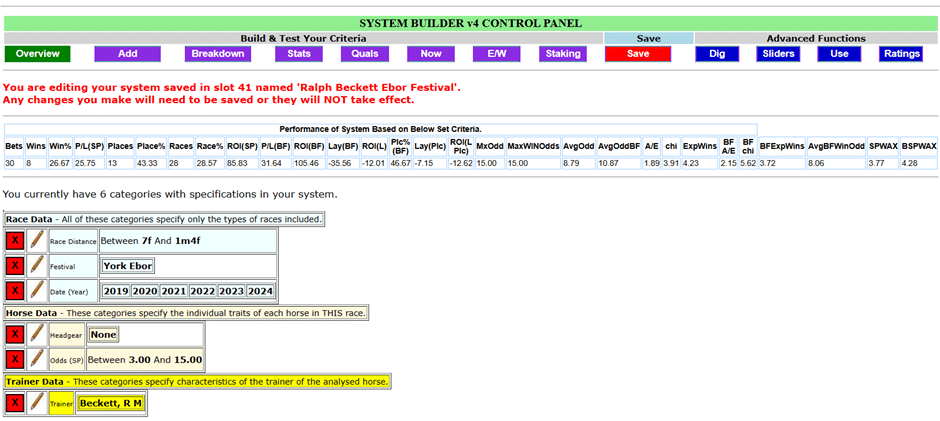Delete the Trainer criterion with red X
This screenshot has height=421, width=940.
tap(15, 403)
